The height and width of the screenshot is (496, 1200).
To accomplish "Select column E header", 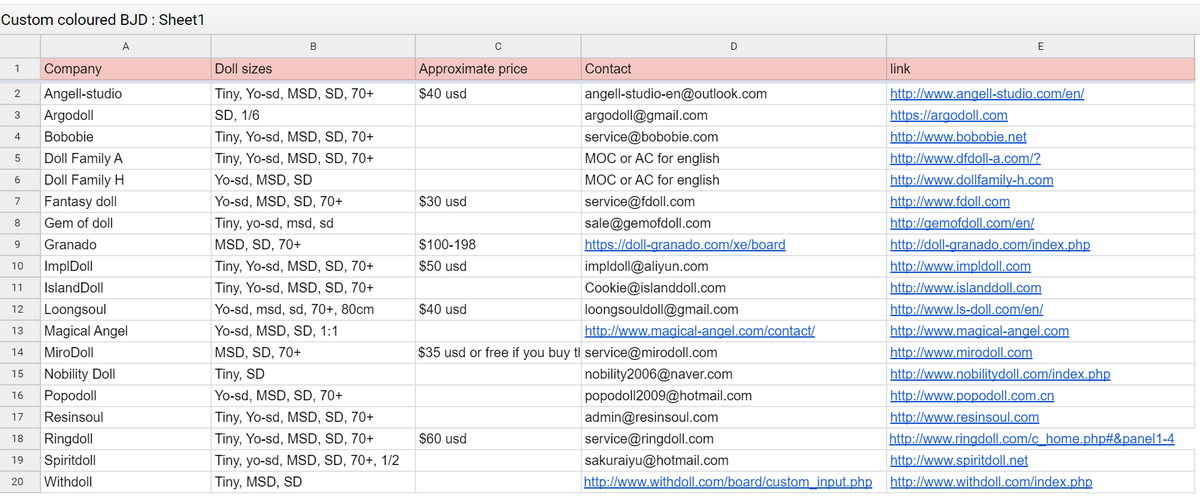I will click(1041, 46).
